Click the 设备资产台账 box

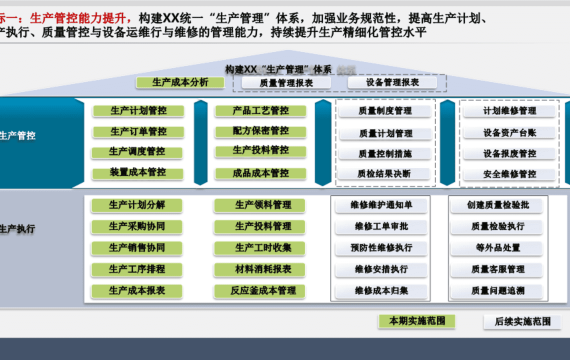point(509,133)
